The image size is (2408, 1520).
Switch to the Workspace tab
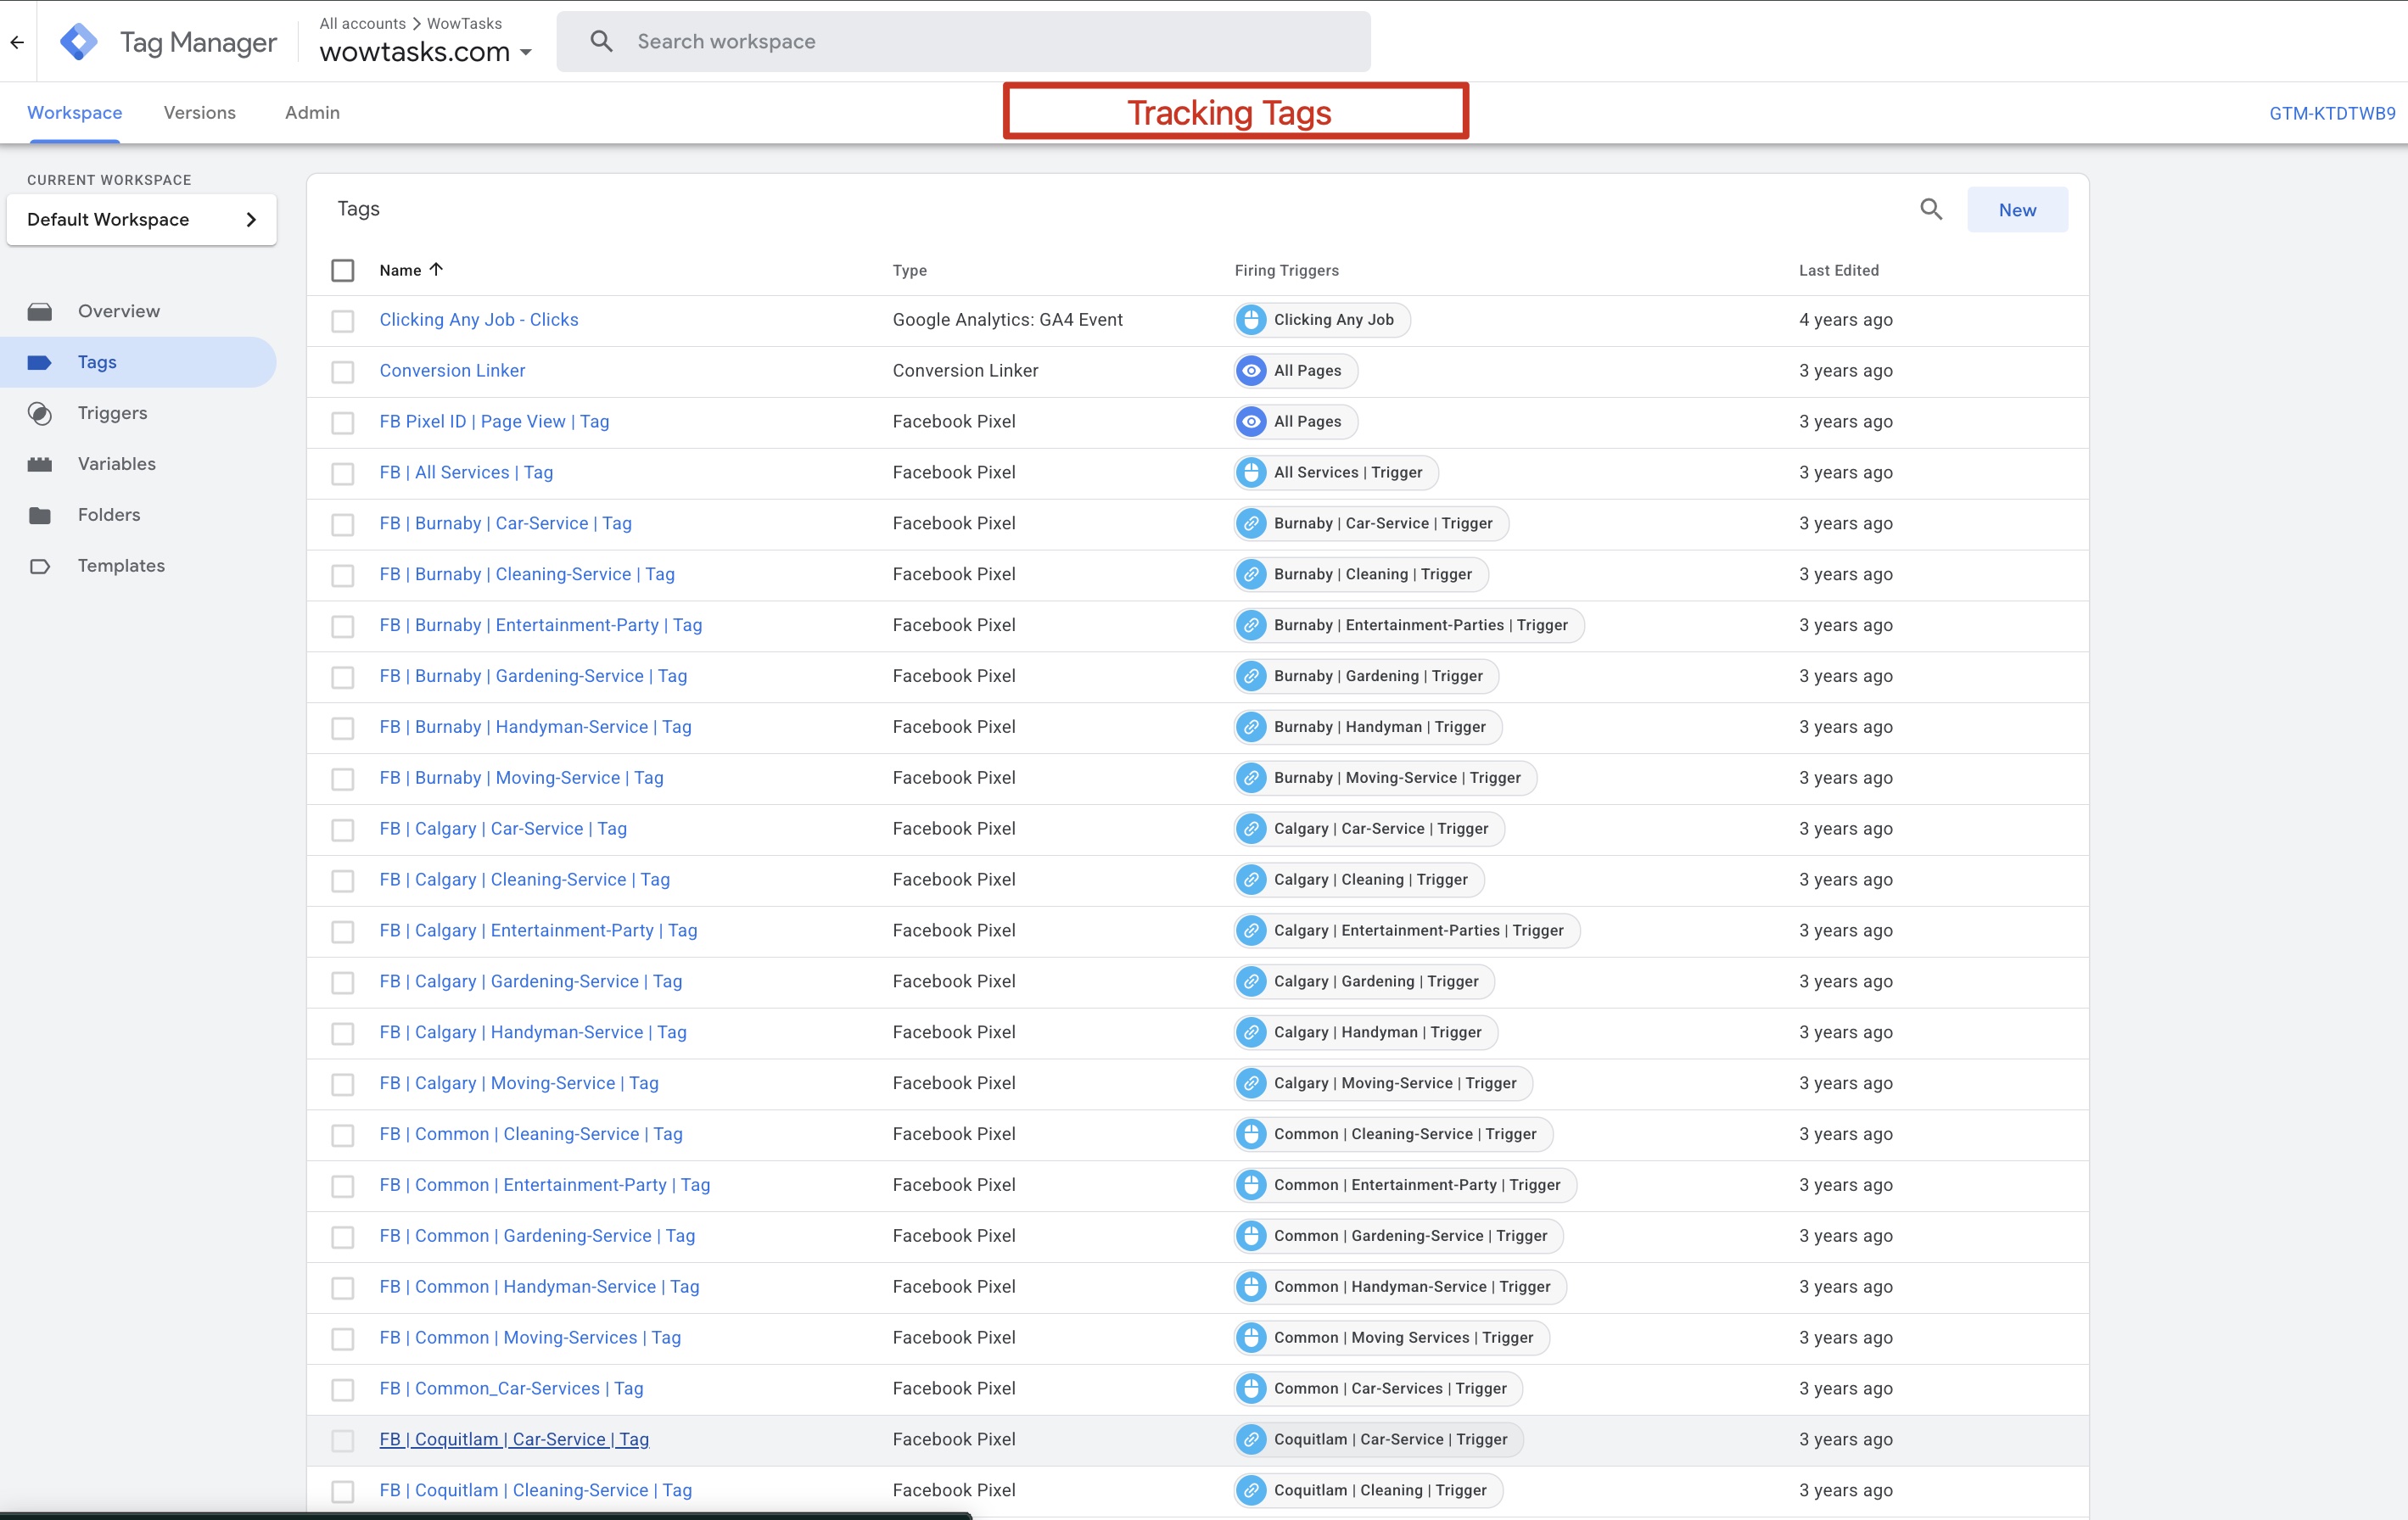coord(75,112)
